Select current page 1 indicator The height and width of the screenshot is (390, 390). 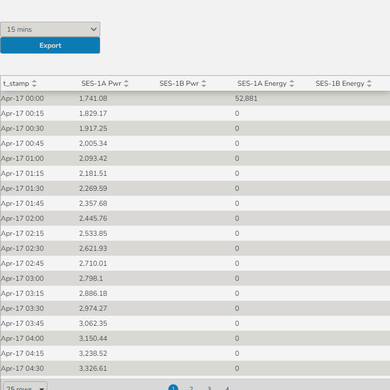pos(173,388)
